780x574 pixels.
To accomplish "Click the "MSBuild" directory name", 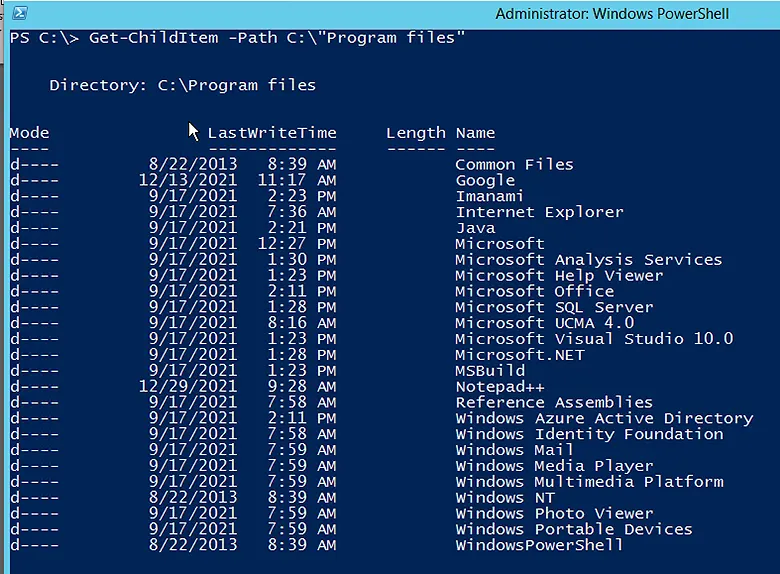I will tap(490, 371).
